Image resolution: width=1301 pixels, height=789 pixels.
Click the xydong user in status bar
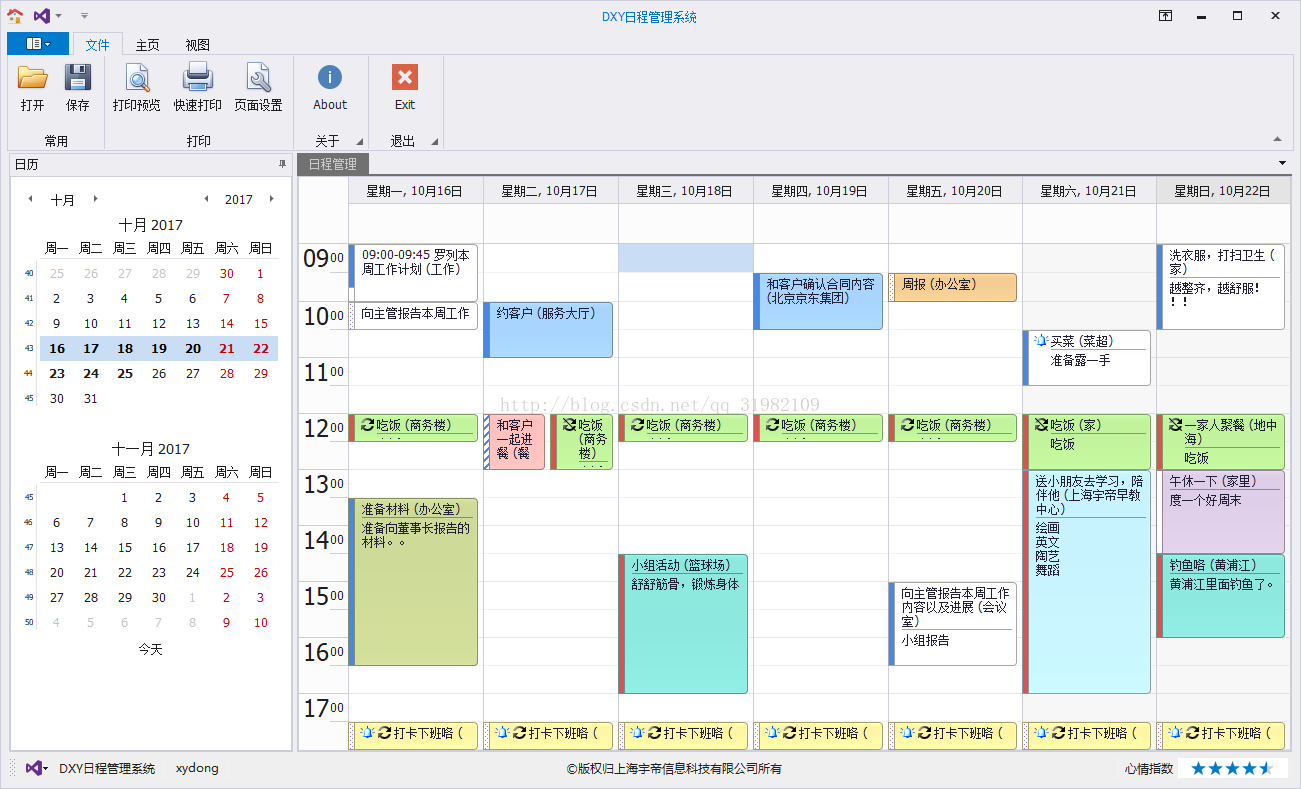point(197,768)
